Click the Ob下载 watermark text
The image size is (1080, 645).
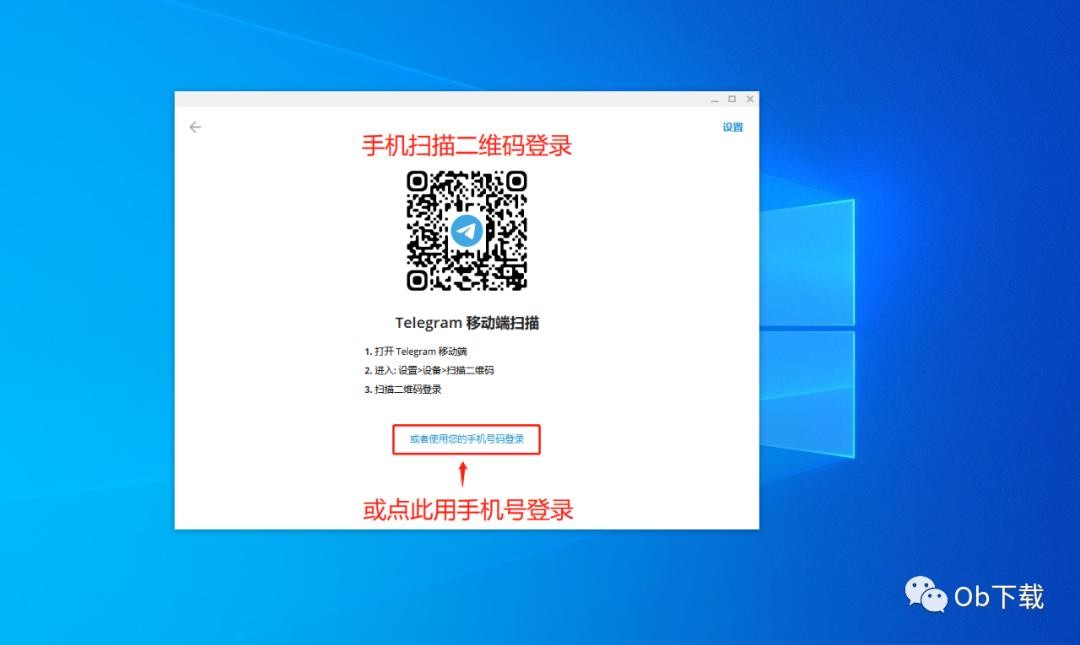coord(998,597)
